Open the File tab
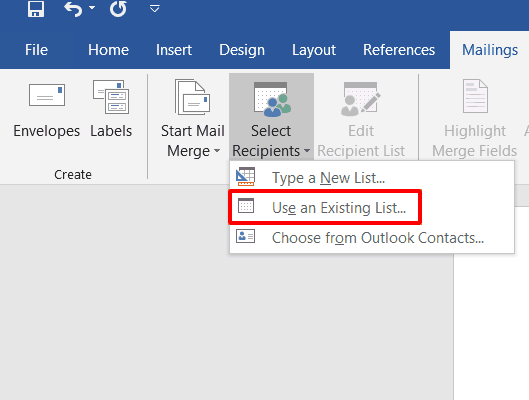This screenshot has width=529, height=400. click(x=36, y=50)
